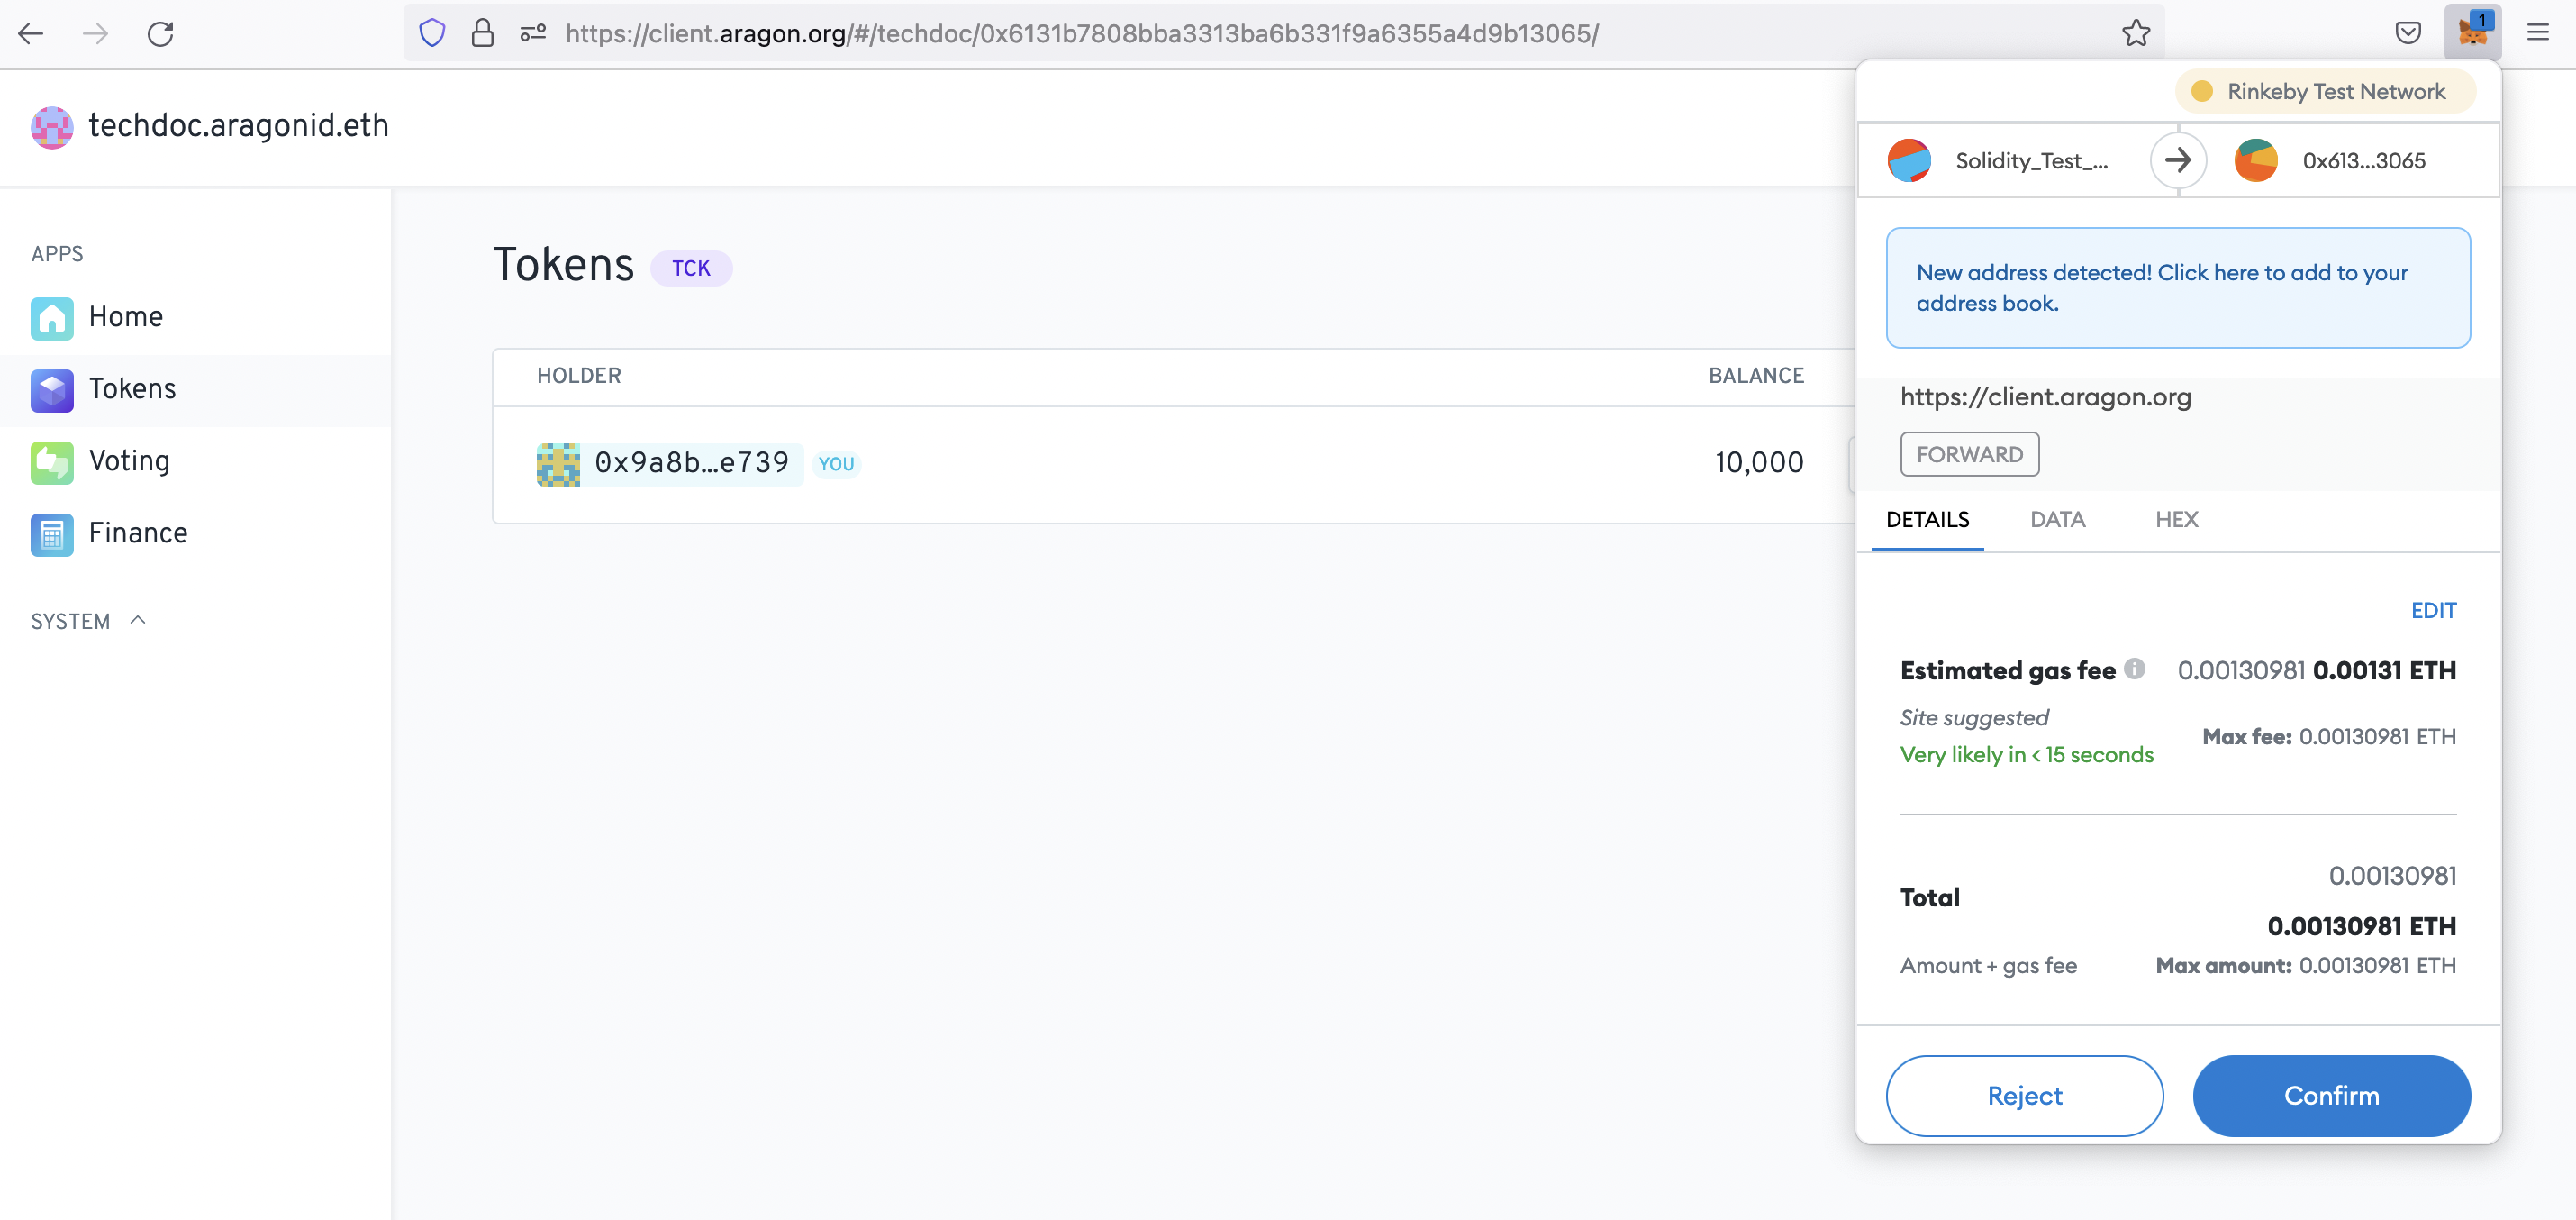The image size is (2576, 1220).
Task: Click EDIT to change gas fee
Action: (x=2433, y=610)
